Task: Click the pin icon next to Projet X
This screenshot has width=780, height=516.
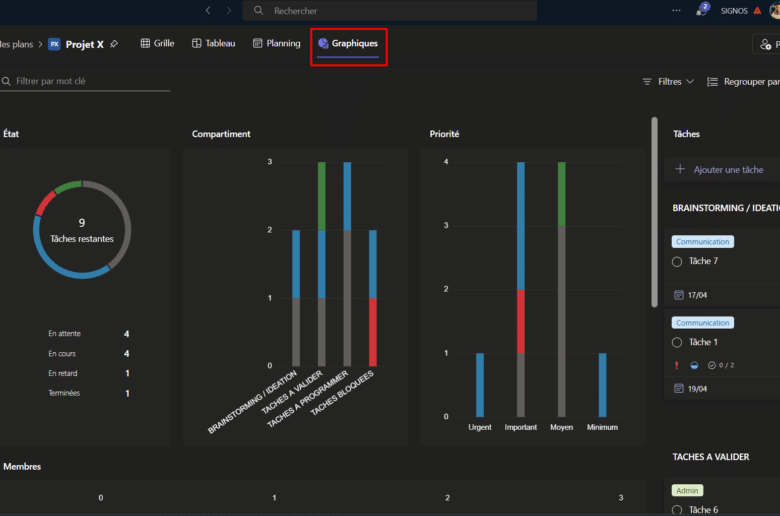Action: [x=114, y=44]
